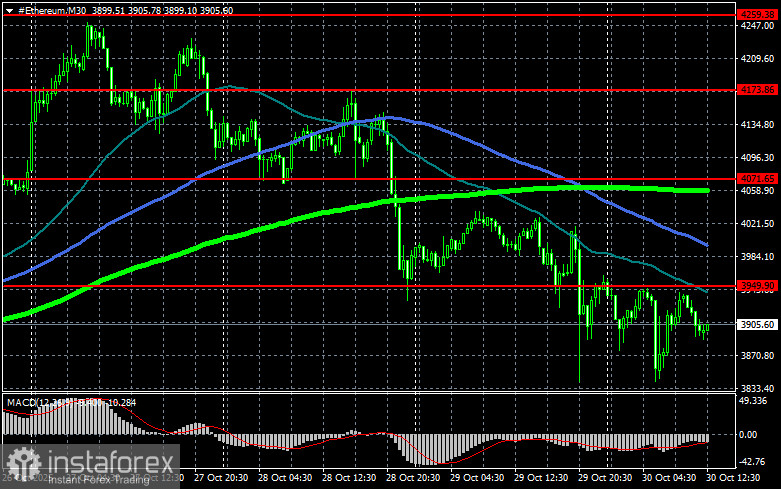781x489 pixels.
Task: Click the 49.336 MACD scale value
Action: click(754, 401)
